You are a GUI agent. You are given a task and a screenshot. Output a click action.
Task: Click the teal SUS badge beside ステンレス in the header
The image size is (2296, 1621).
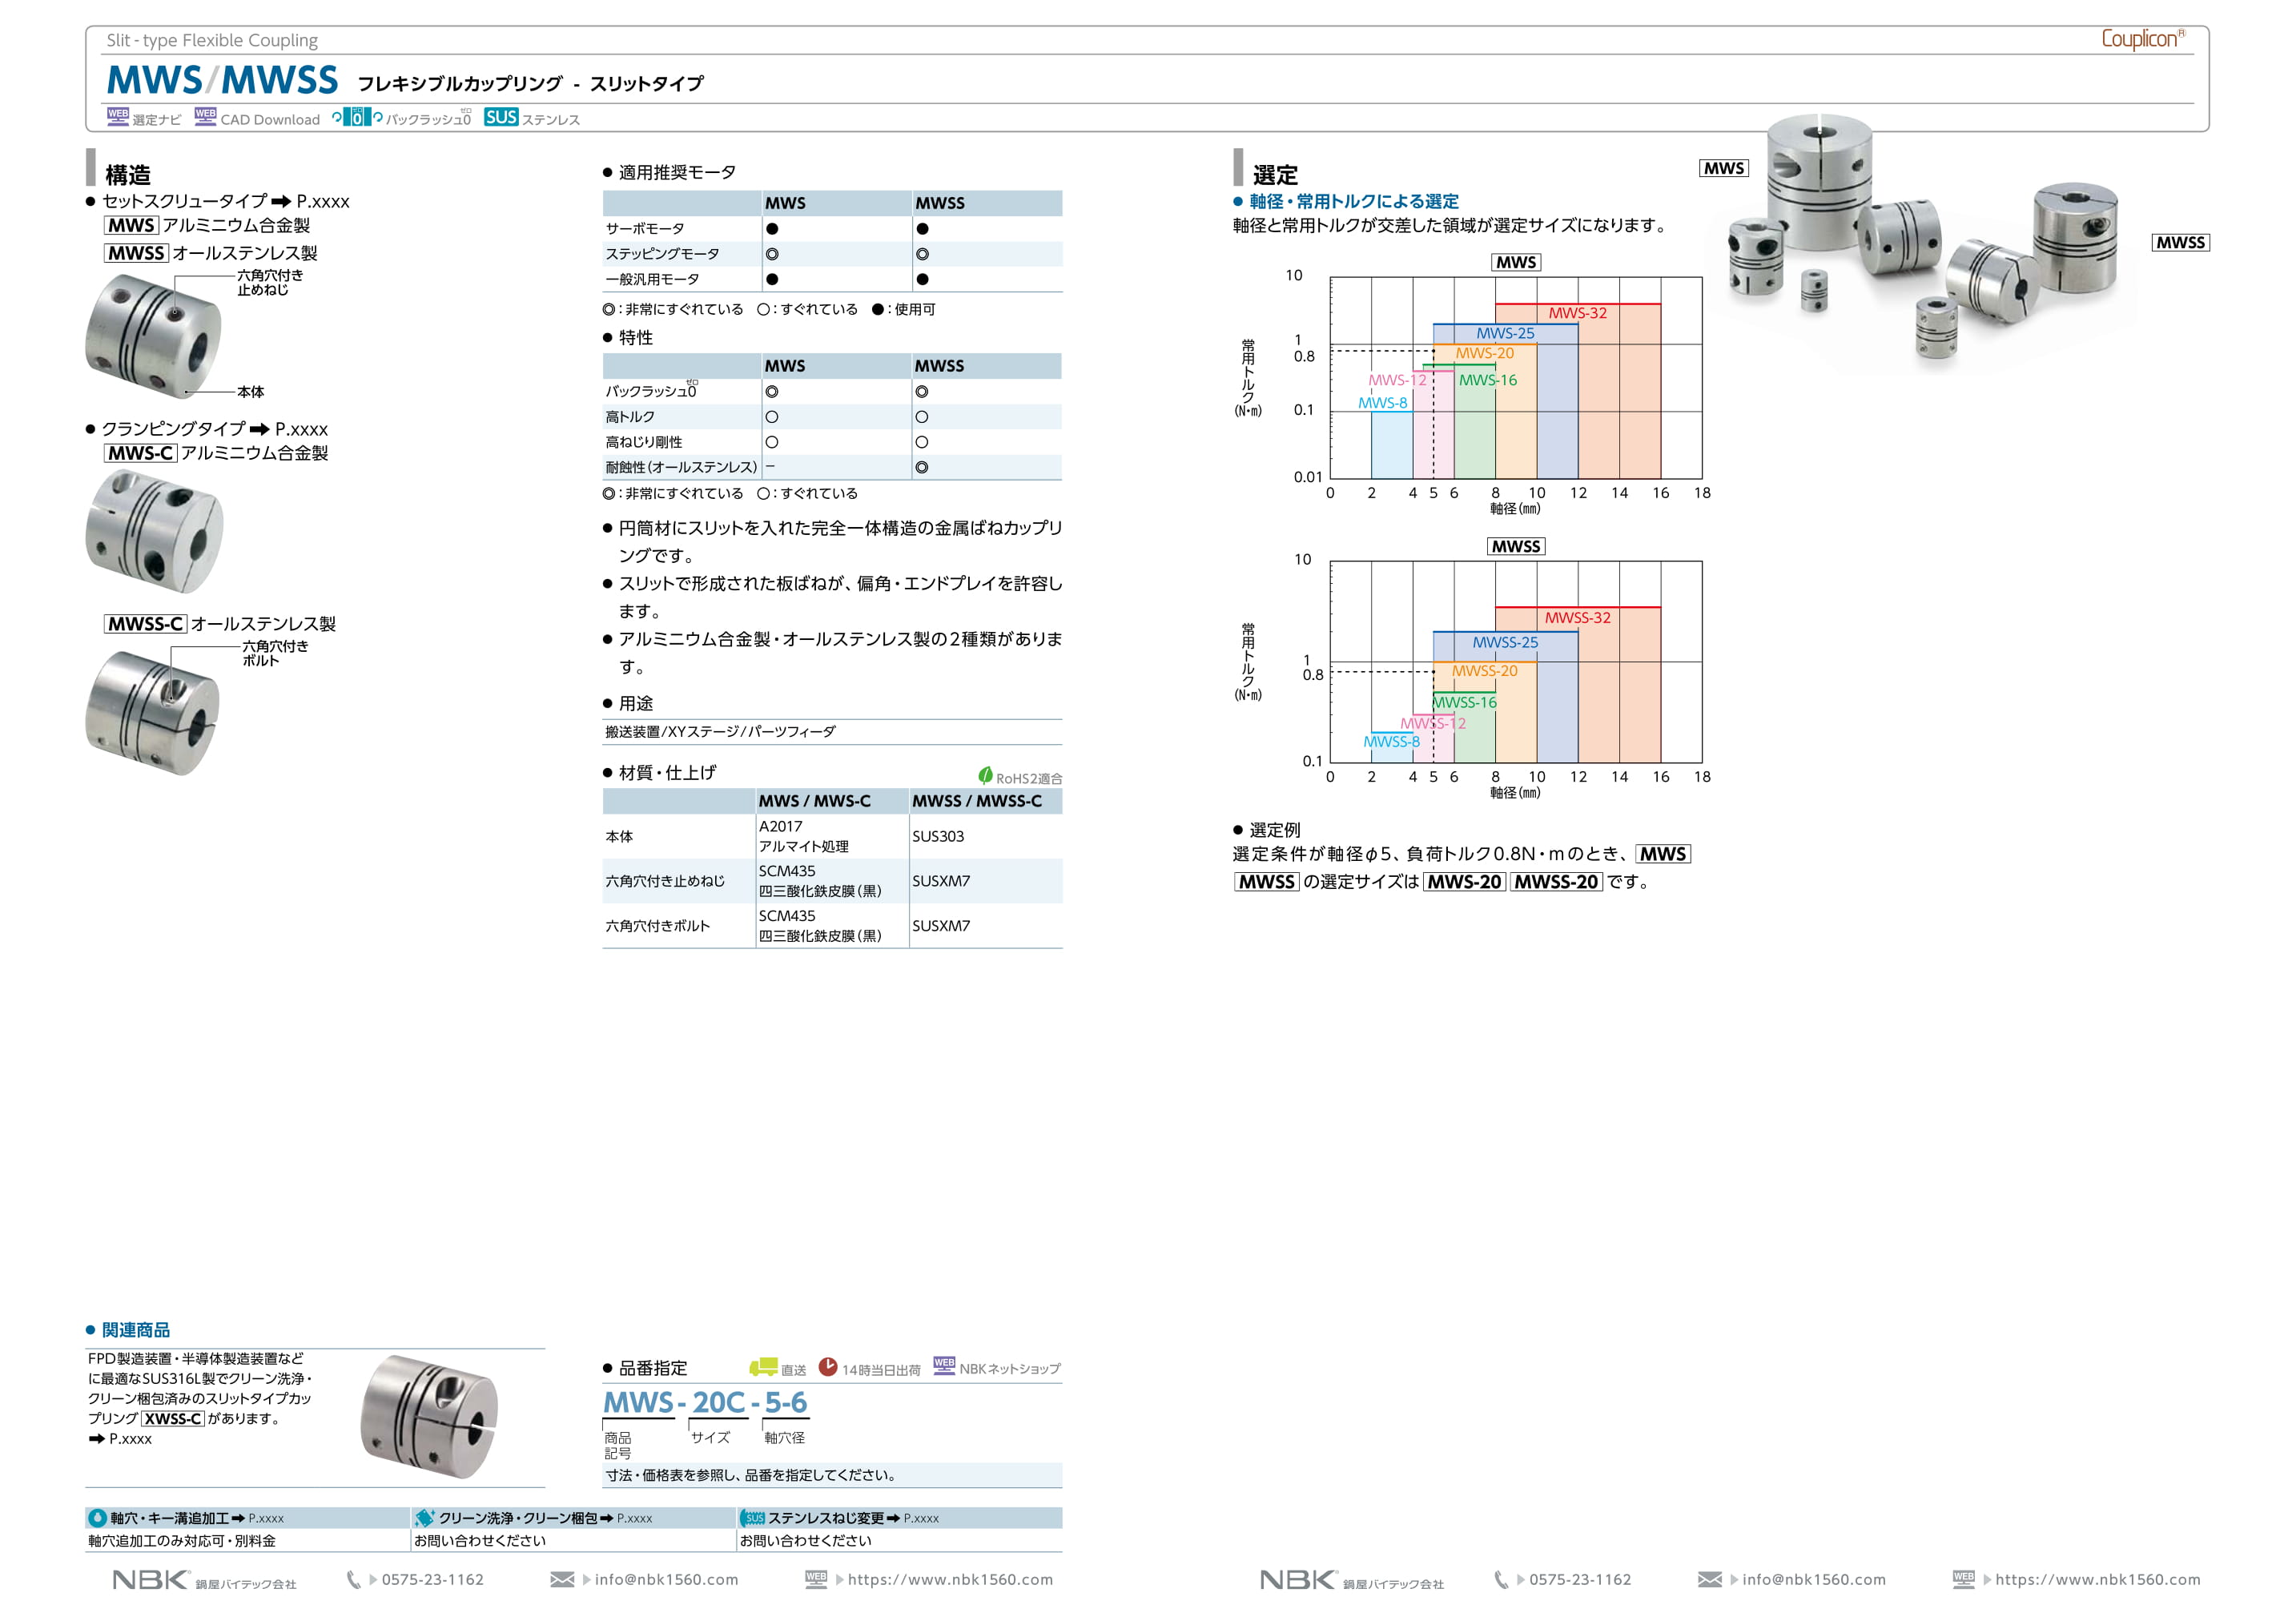pos(500,117)
